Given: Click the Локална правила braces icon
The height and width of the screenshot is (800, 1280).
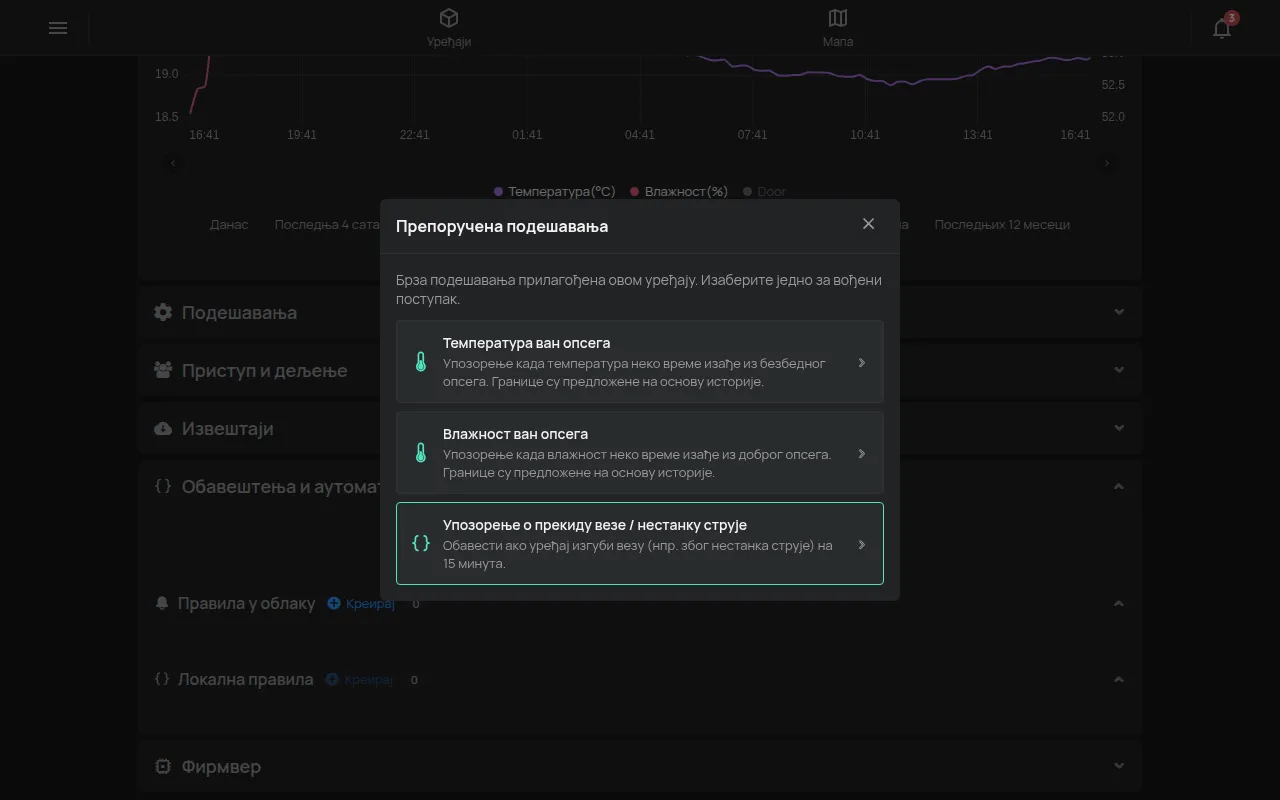Looking at the screenshot, I should pyautogui.click(x=163, y=679).
